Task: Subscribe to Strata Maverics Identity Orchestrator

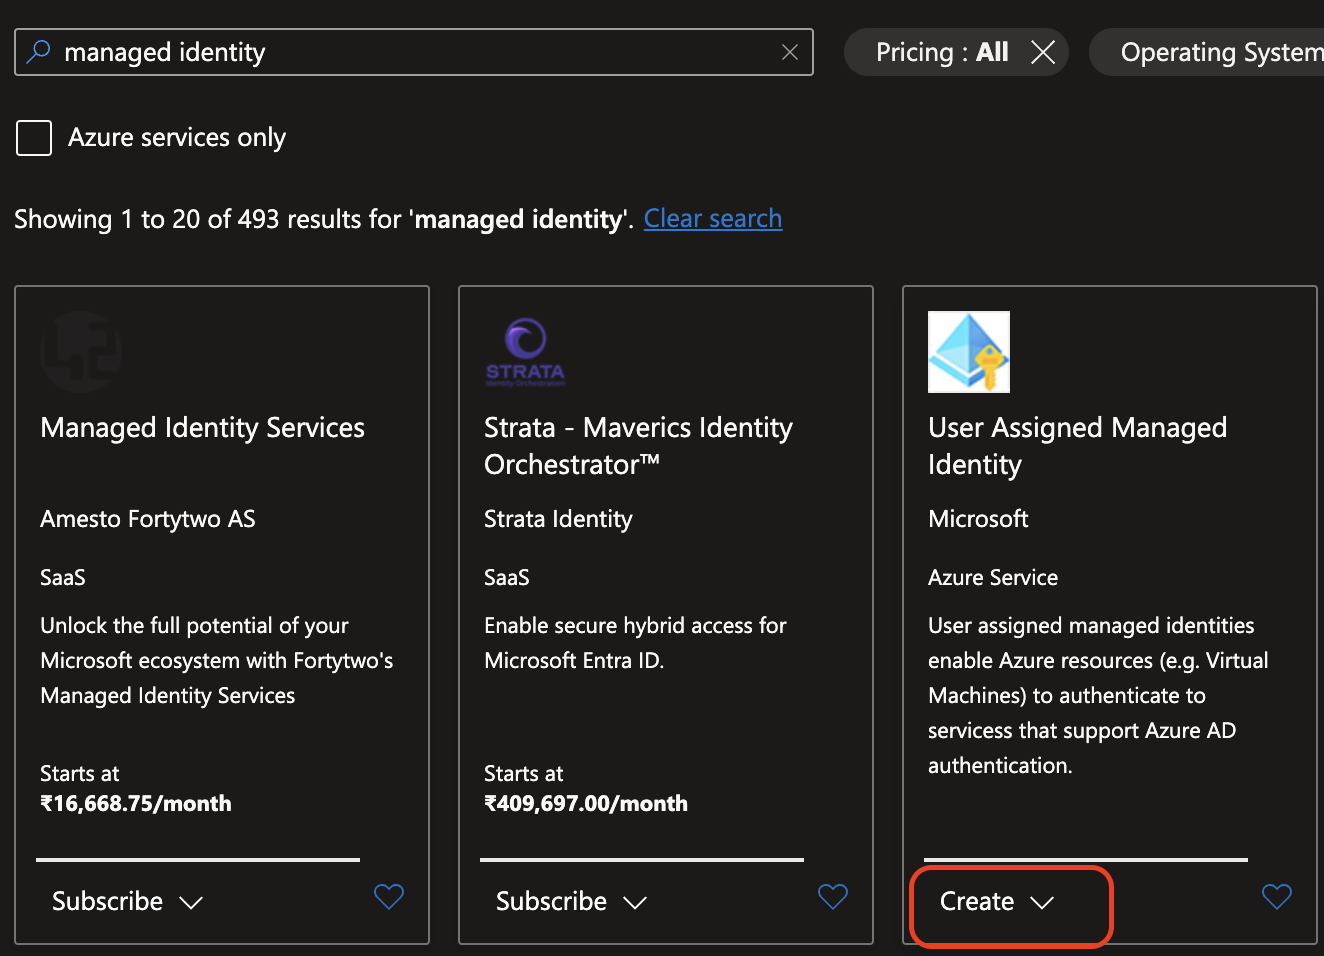Action: (x=551, y=901)
